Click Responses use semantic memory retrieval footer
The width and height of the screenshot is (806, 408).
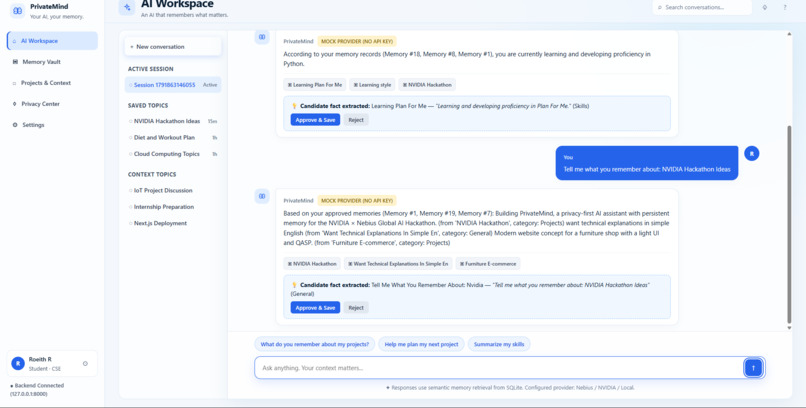click(x=510, y=387)
